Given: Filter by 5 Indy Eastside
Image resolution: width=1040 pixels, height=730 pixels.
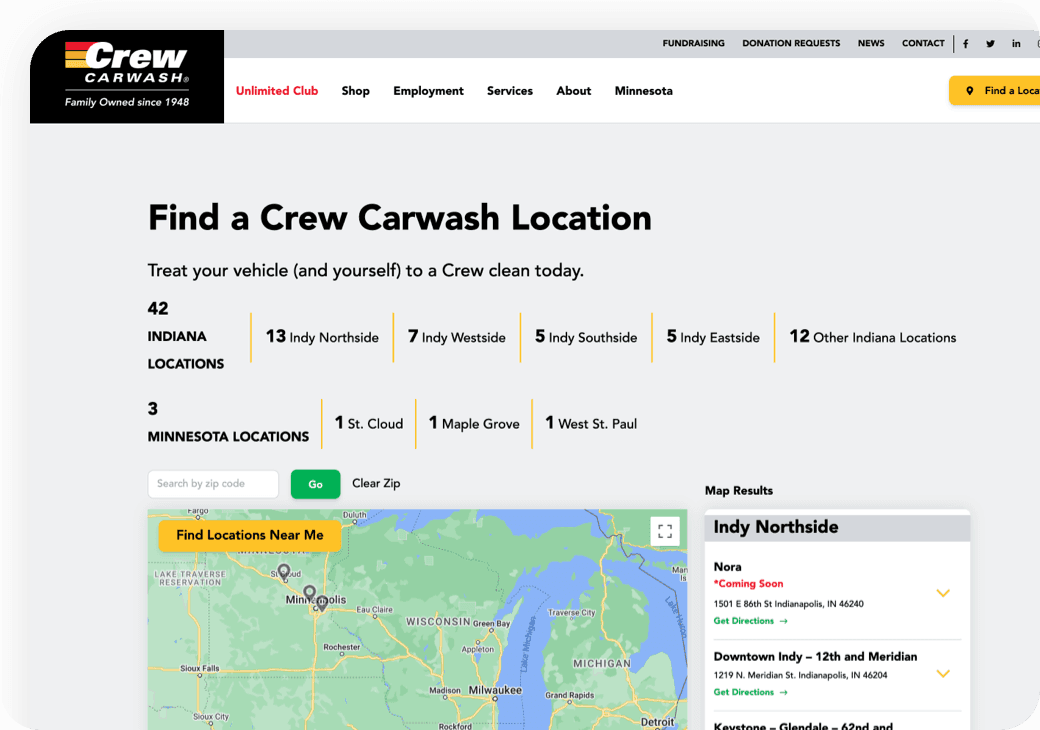Looking at the screenshot, I should [713, 337].
